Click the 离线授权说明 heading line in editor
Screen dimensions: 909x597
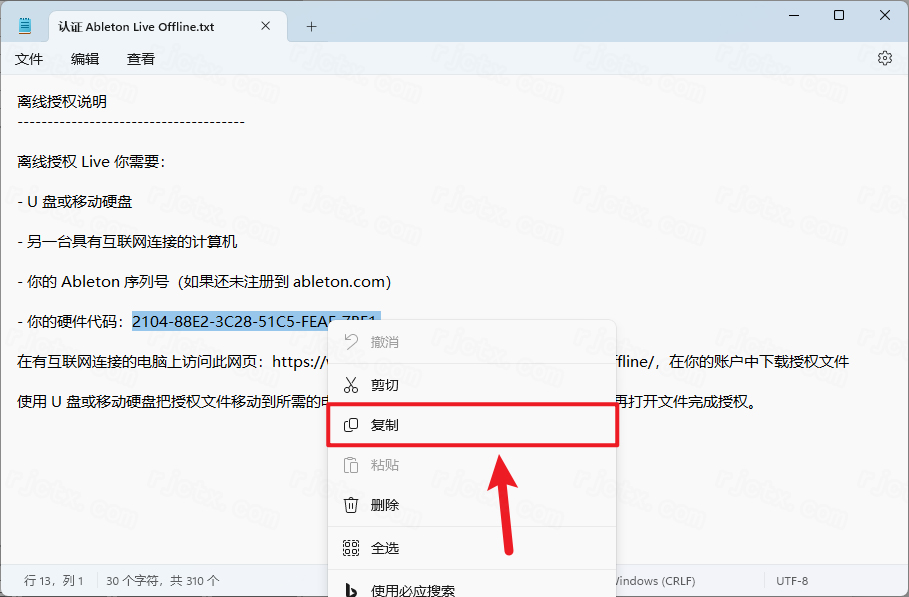[62, 101]
